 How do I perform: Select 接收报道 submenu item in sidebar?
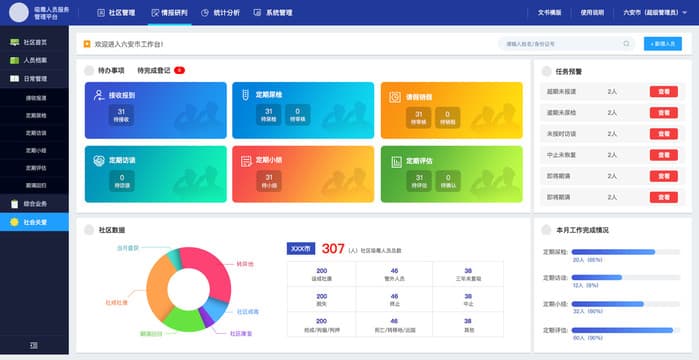click(x=36, y=98)
